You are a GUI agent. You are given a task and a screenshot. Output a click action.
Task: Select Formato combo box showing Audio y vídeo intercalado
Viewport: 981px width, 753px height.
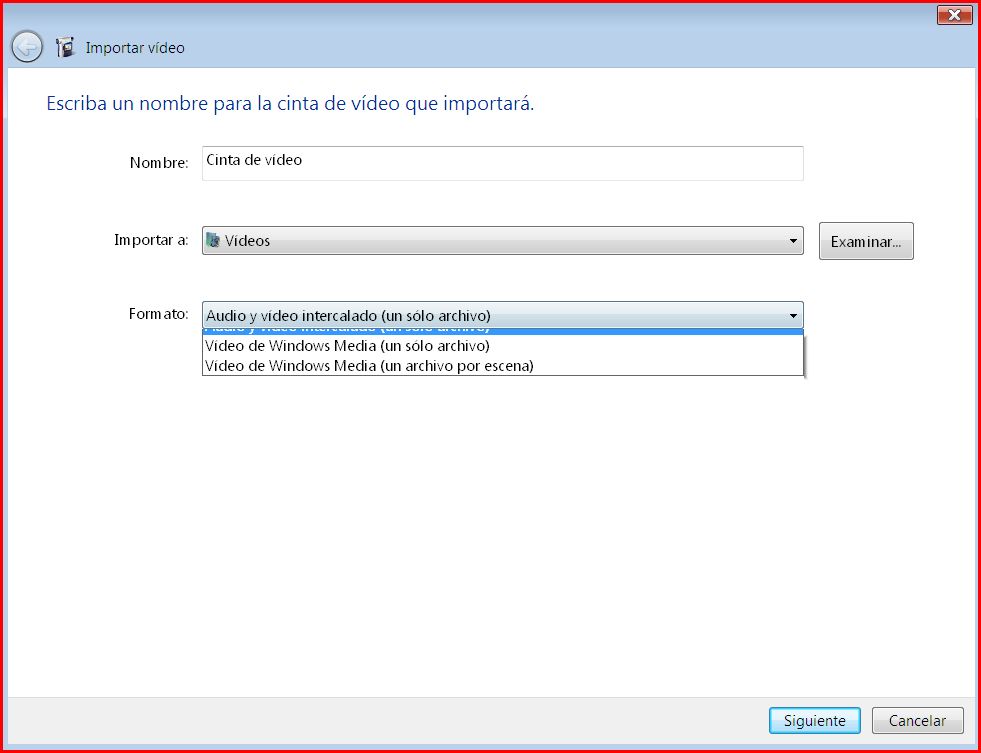(x=502, y=316)
